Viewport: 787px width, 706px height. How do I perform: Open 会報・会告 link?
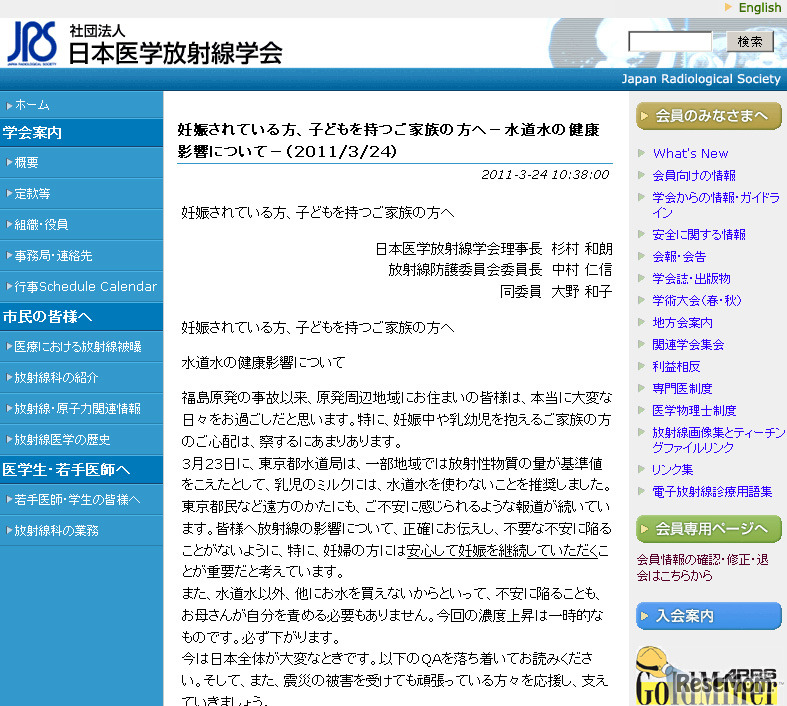pyautogui.click(x=679, y=256)
